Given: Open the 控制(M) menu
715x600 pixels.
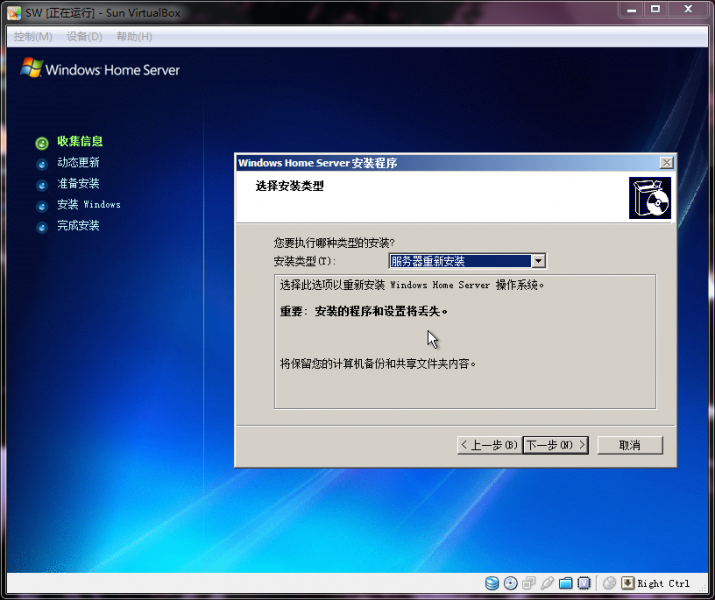Looking at the screenshot, I should click(x=33, y=36).
